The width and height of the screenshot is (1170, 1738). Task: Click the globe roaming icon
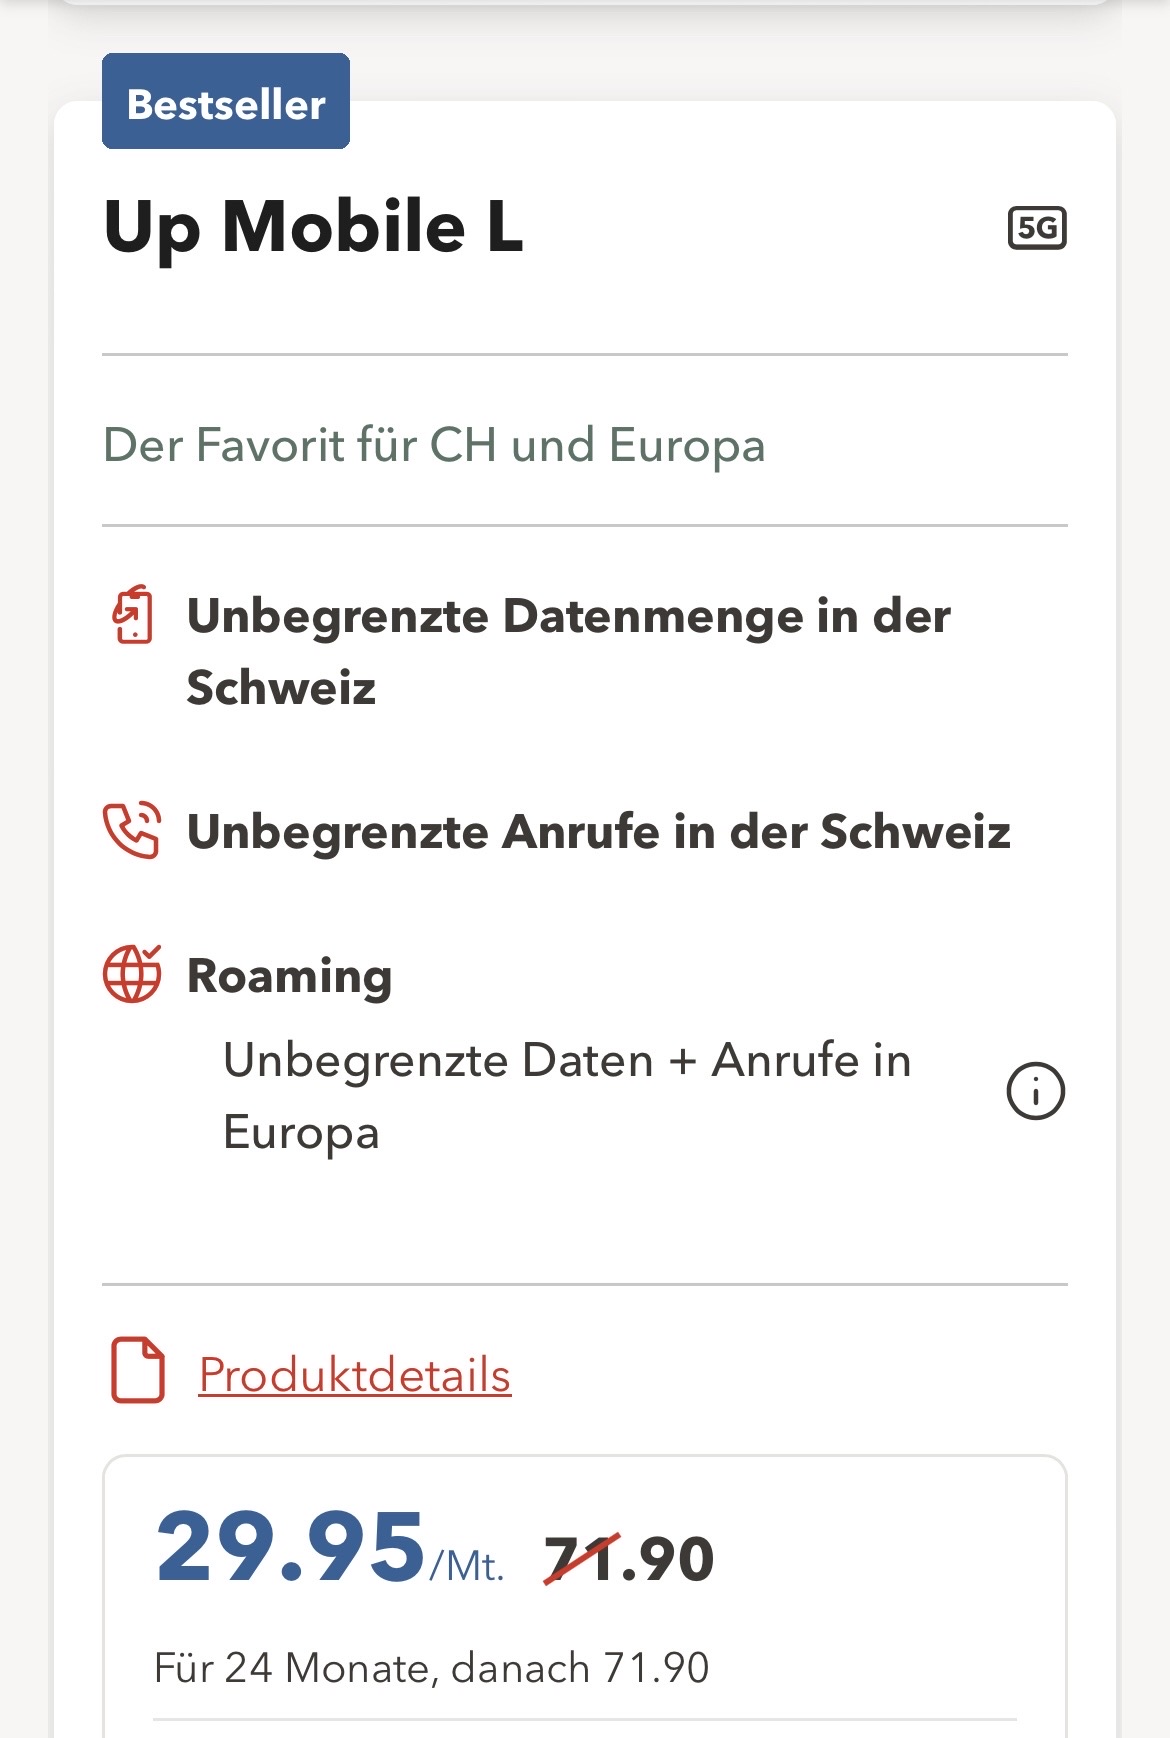pyautogui.click(x=132, y=973)
